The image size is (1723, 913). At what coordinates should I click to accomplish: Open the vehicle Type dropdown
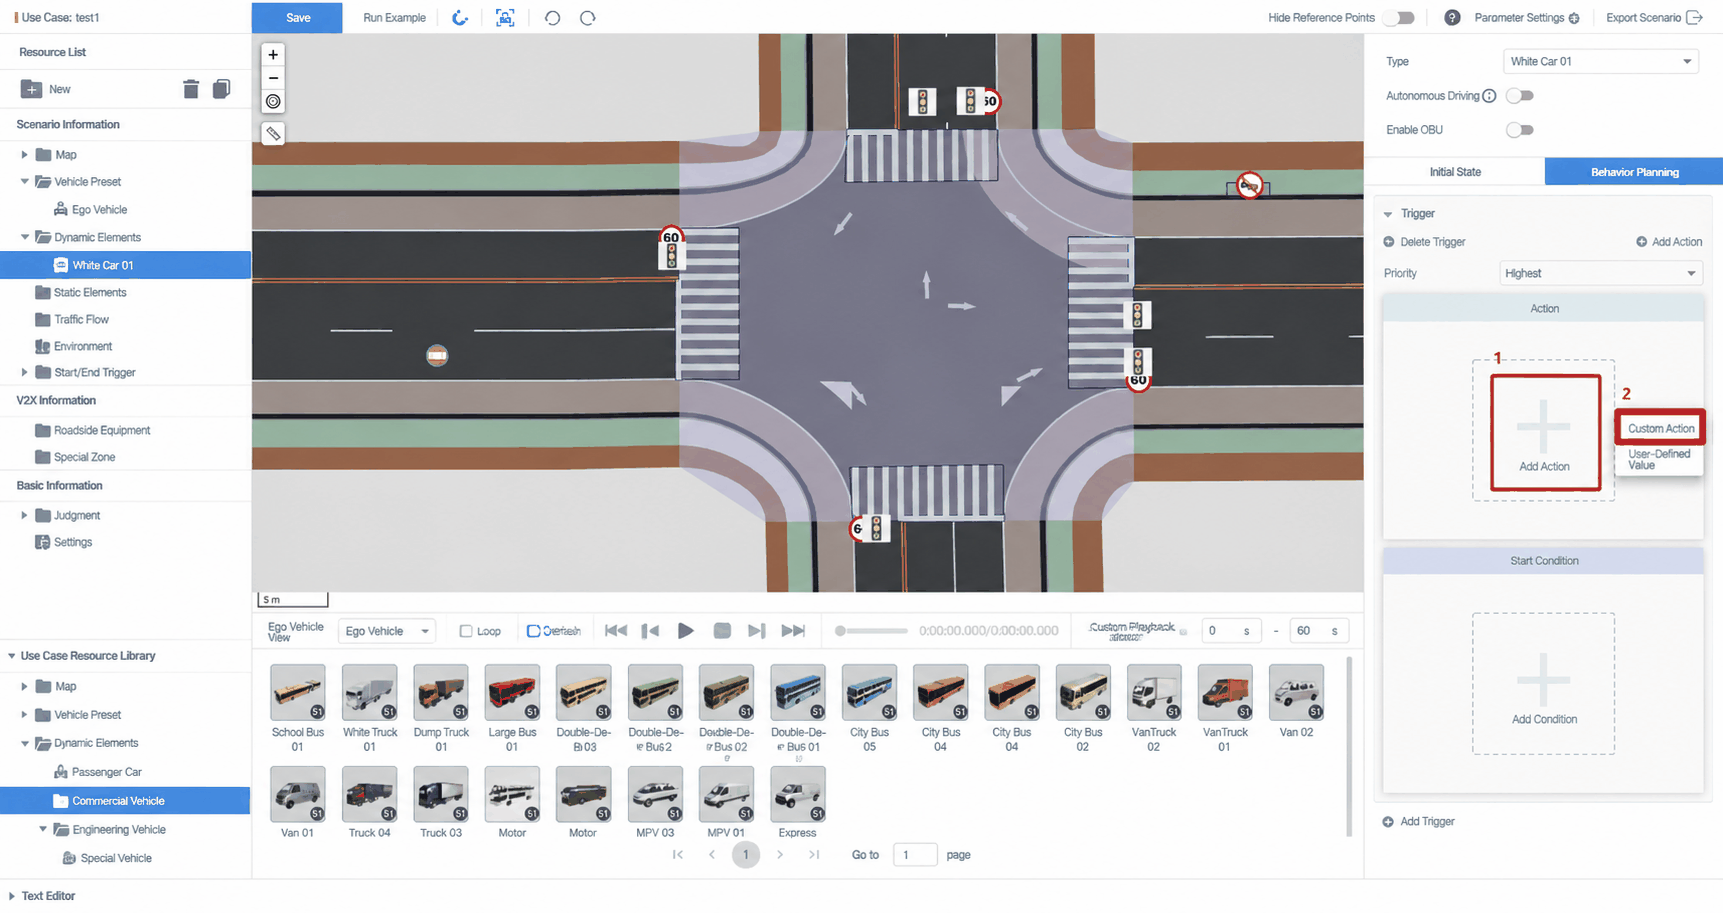[x=1600, y=62]
